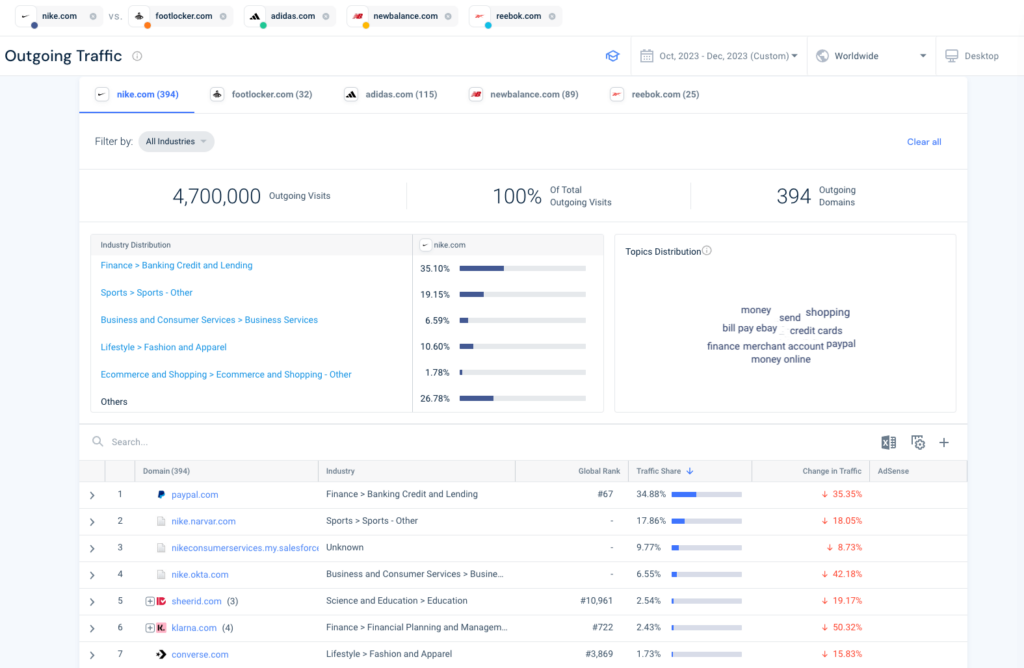Expand the paypal.com row chevron
Image resolution: width=1024 pixels, height=668 pixels.
coord(92,495)
